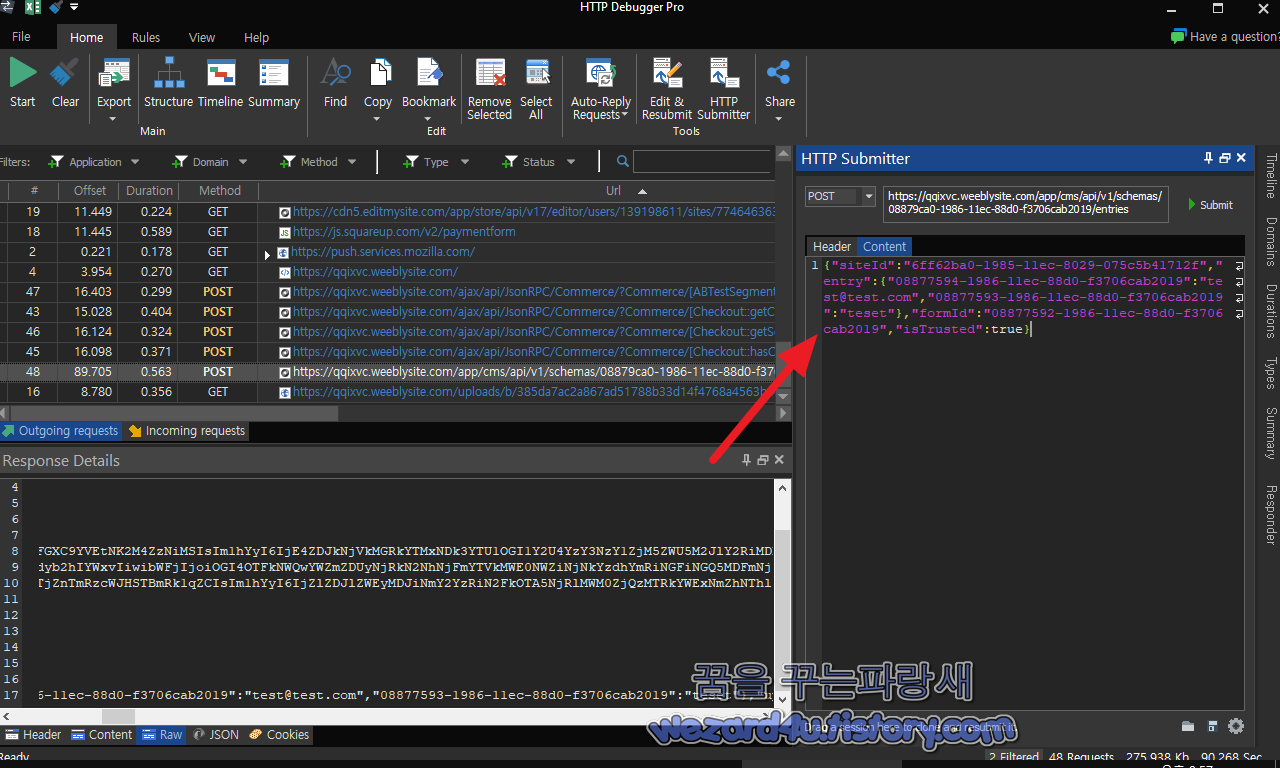Click the open session folder icon in Submitter

click(x=1188, y=726)
